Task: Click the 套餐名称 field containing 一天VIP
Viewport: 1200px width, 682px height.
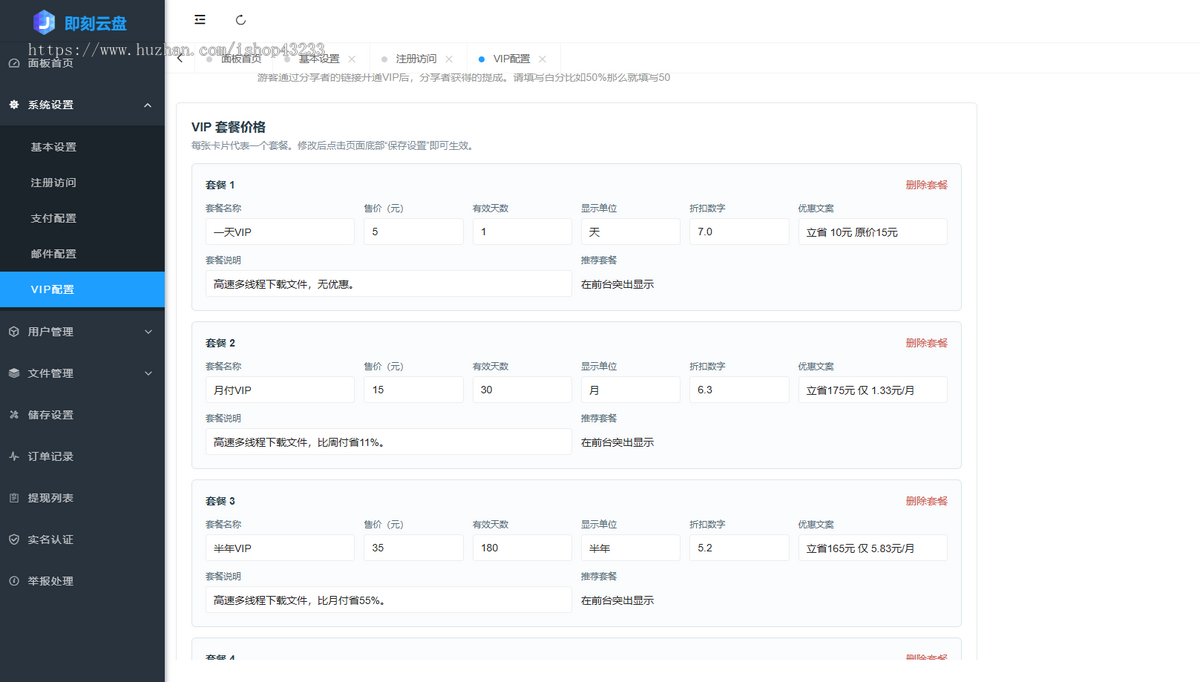Action: coord(280,232)
